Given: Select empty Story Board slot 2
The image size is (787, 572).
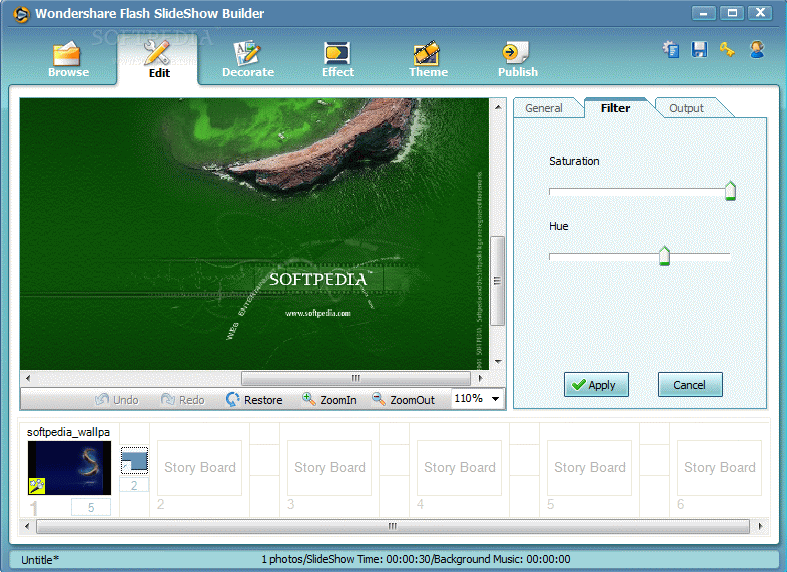Looking at the screenshot, I should pyautogui.click(x=199, y=468).
